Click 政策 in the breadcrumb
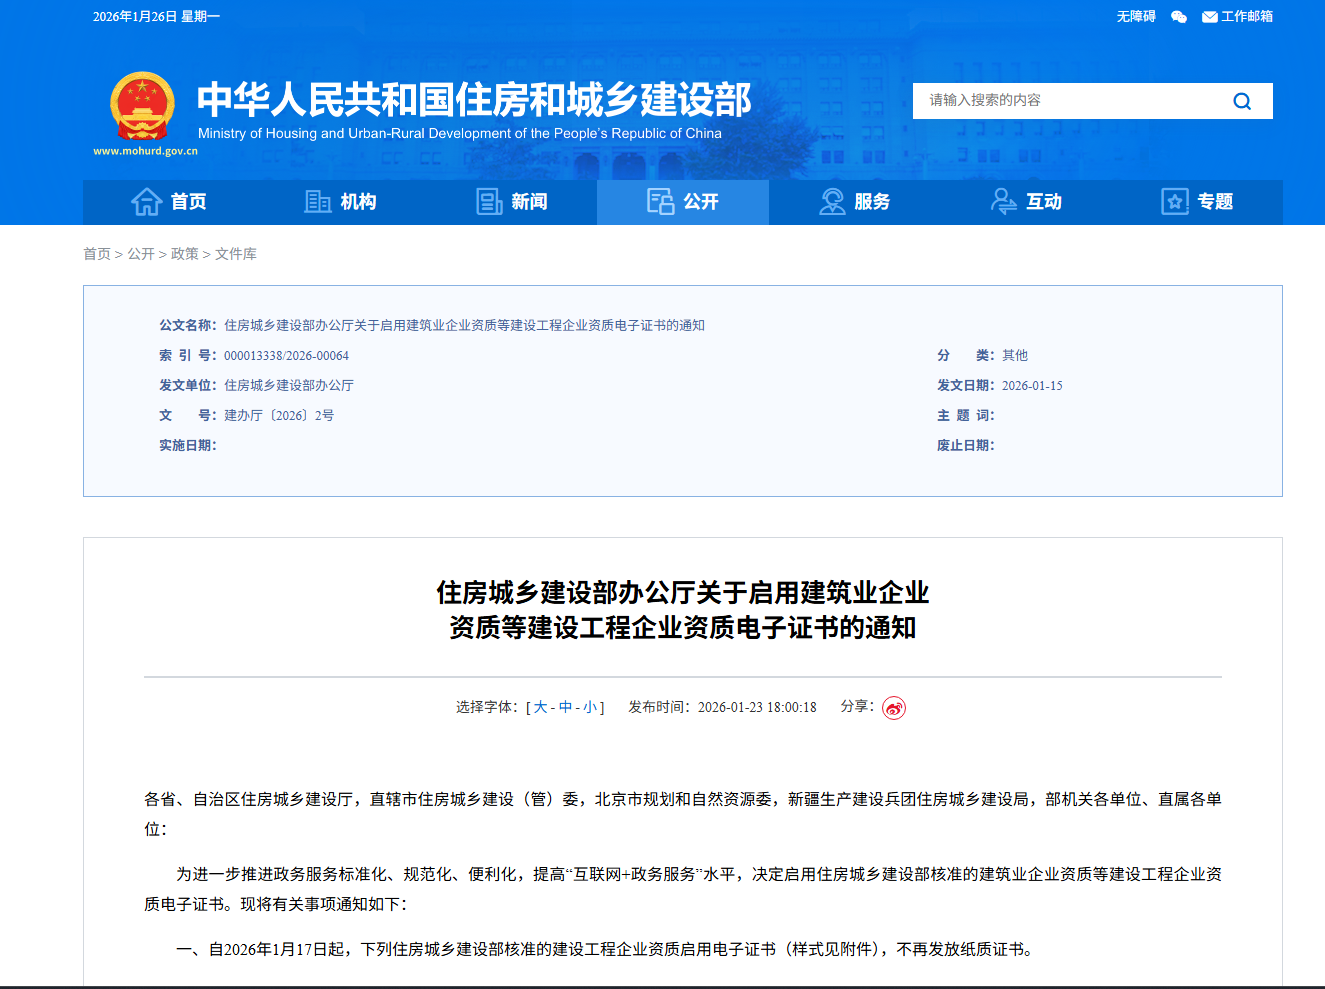 [185, 254]
